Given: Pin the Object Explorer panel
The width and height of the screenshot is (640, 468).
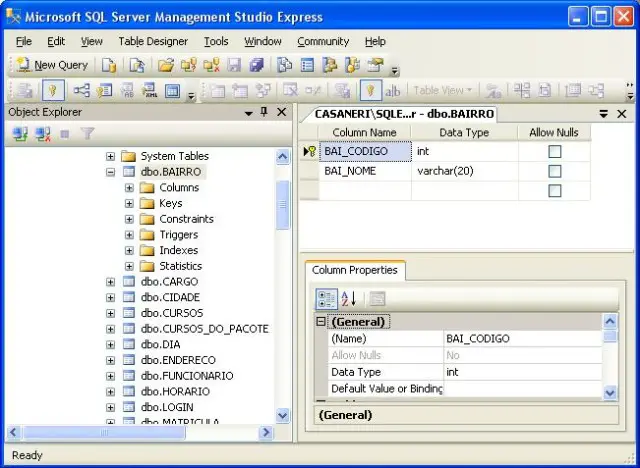Looking at the screenshot, I should pos(265,113).
